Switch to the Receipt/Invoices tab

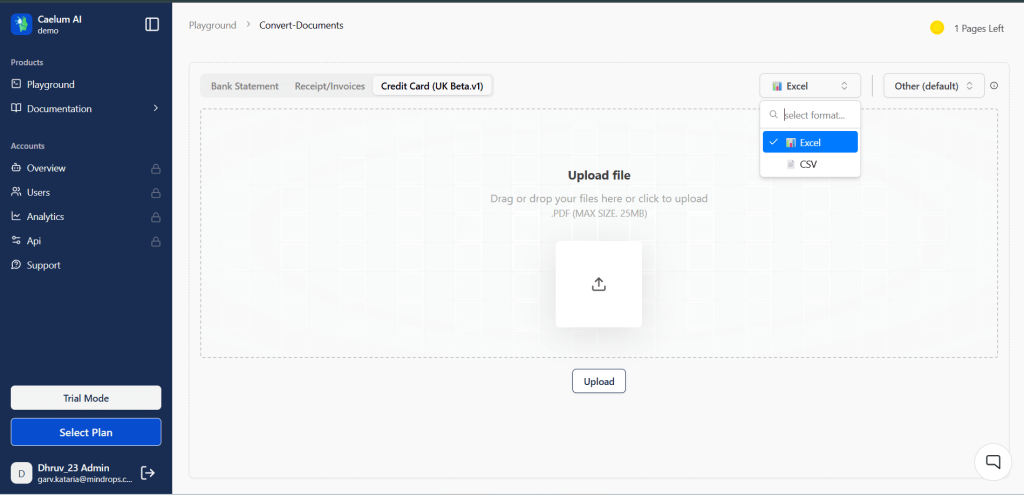(330, 86)
